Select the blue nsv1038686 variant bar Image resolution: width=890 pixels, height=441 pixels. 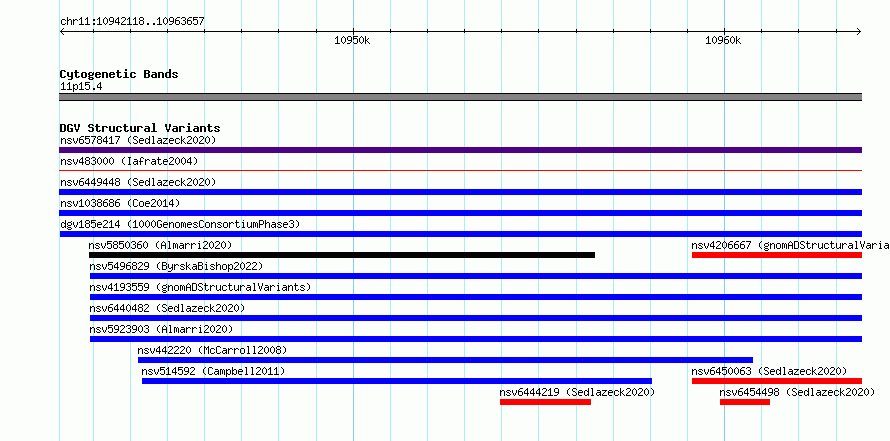[x=460, y=213]
